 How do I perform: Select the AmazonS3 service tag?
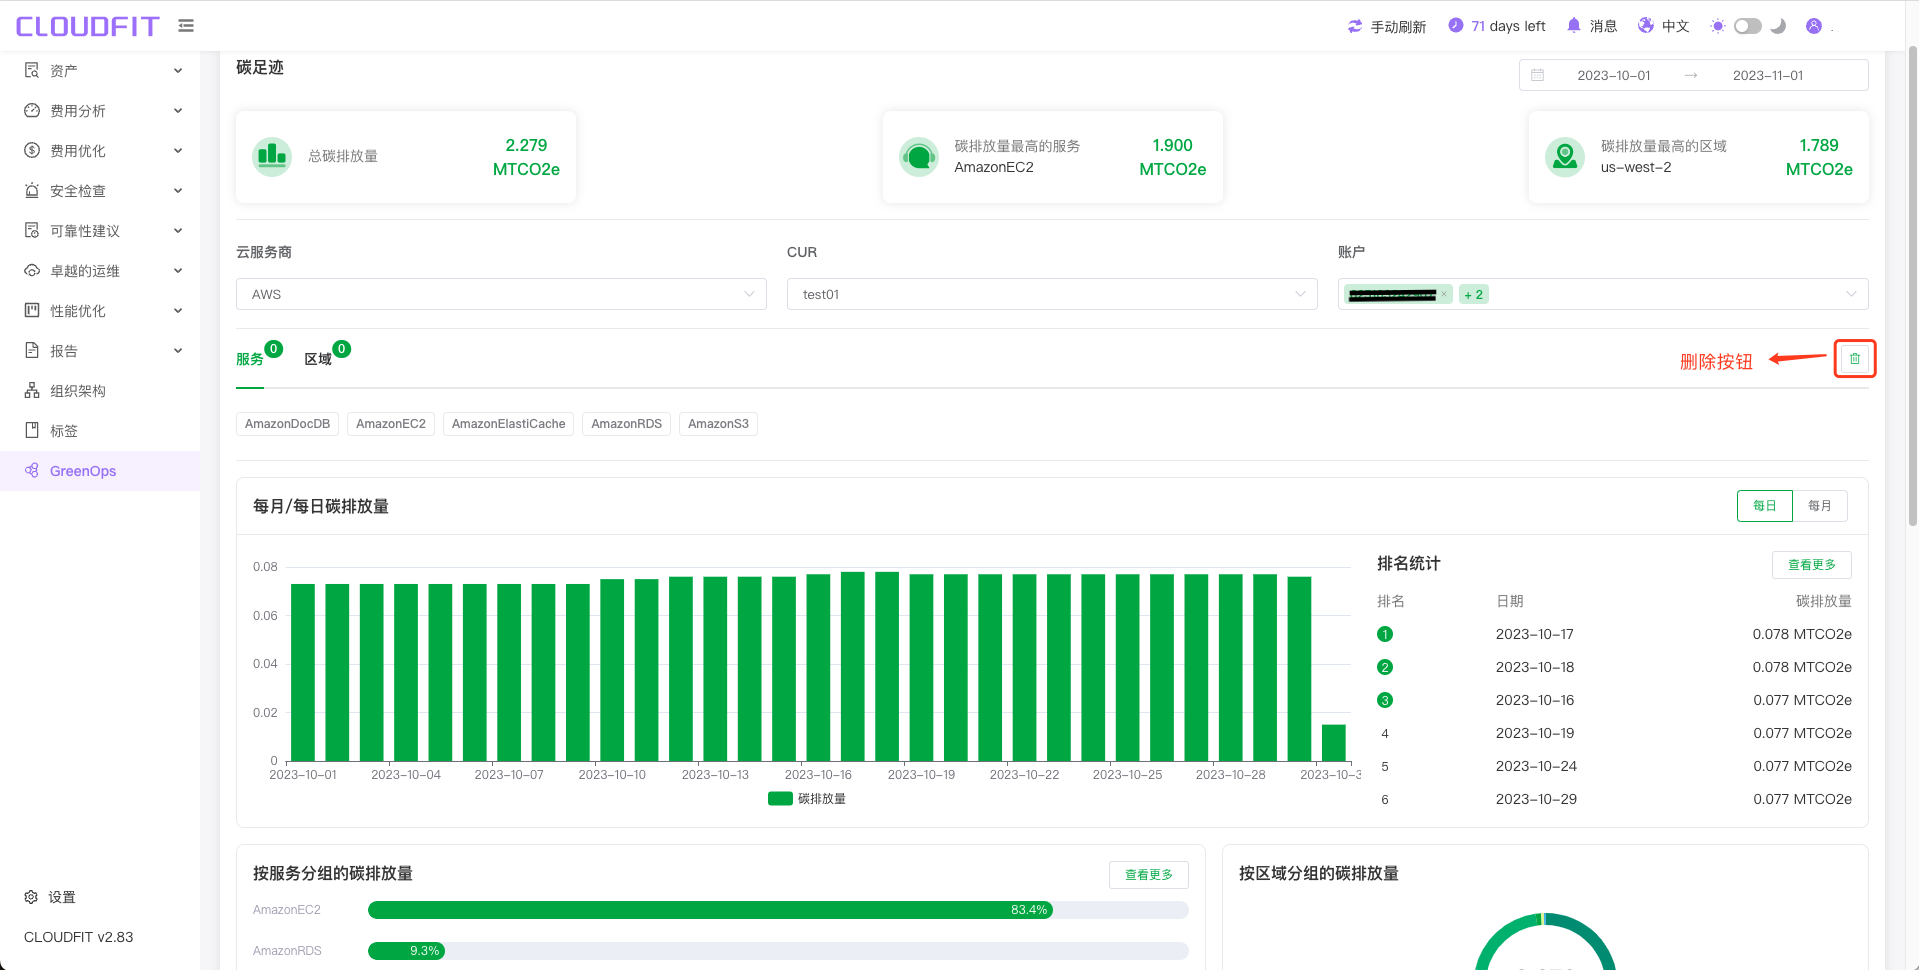[718, 424]
